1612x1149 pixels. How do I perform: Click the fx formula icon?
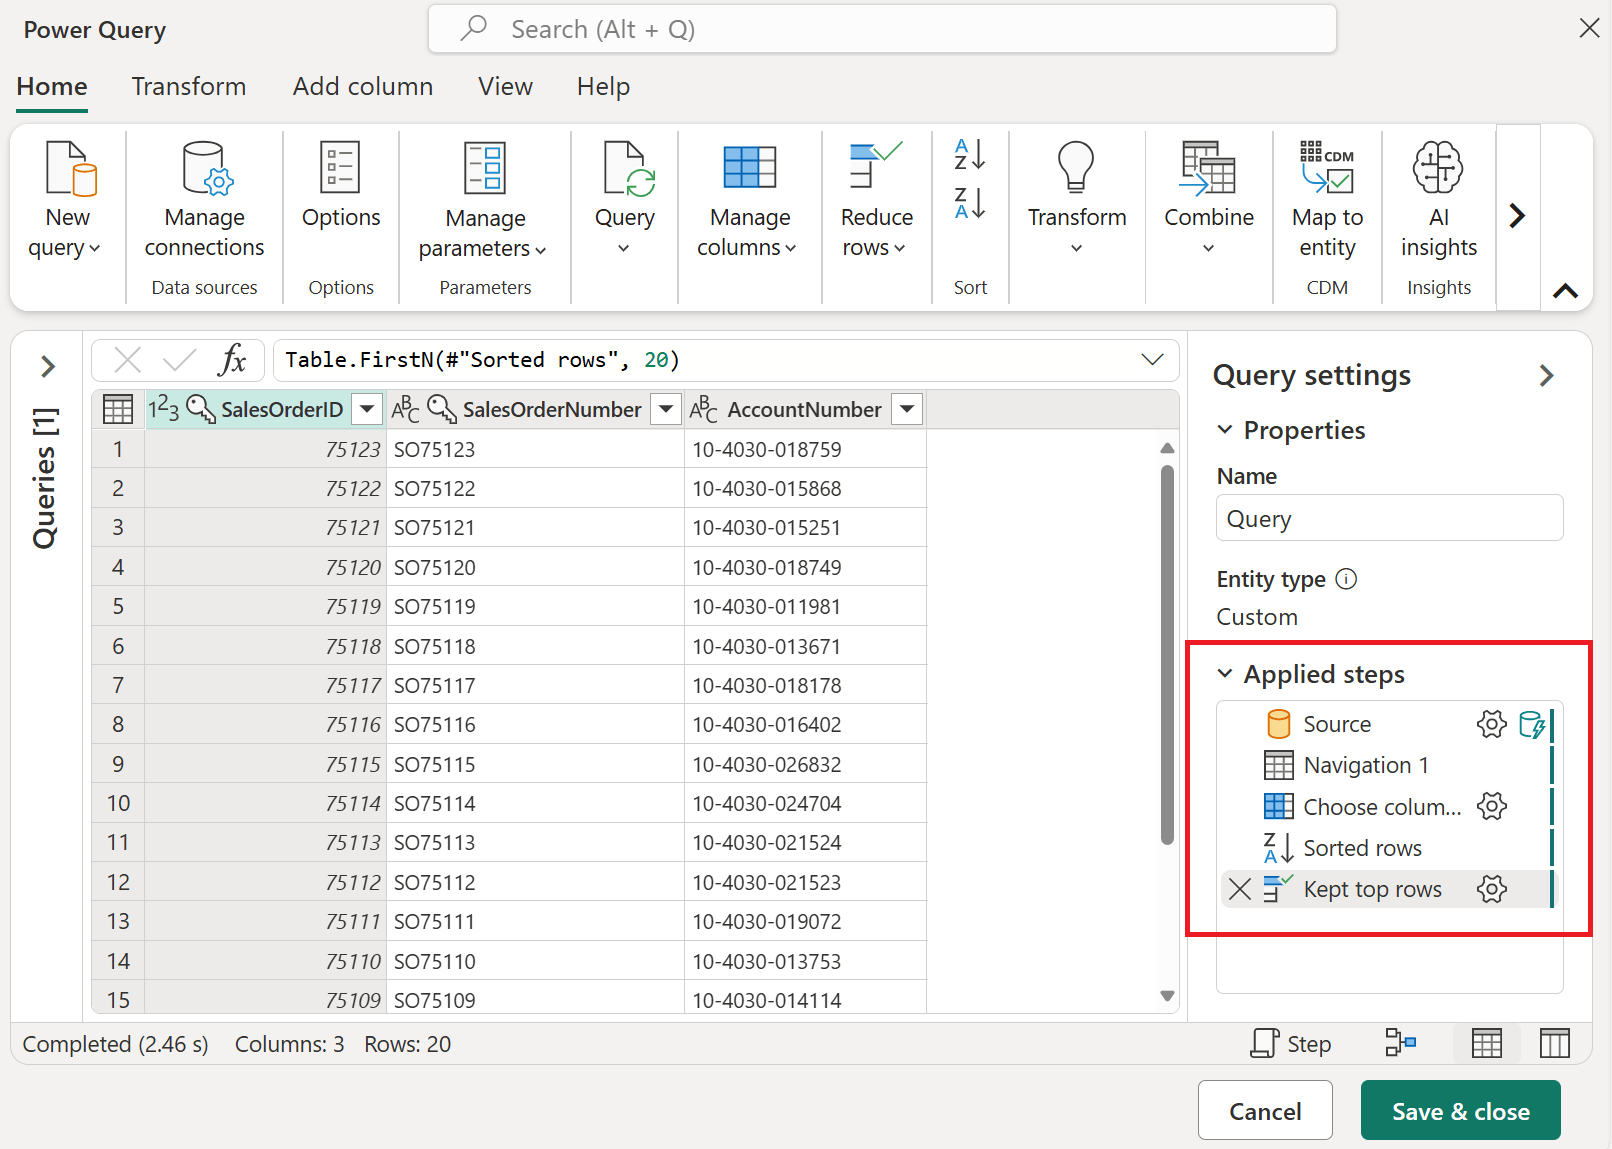coord(233,359)
